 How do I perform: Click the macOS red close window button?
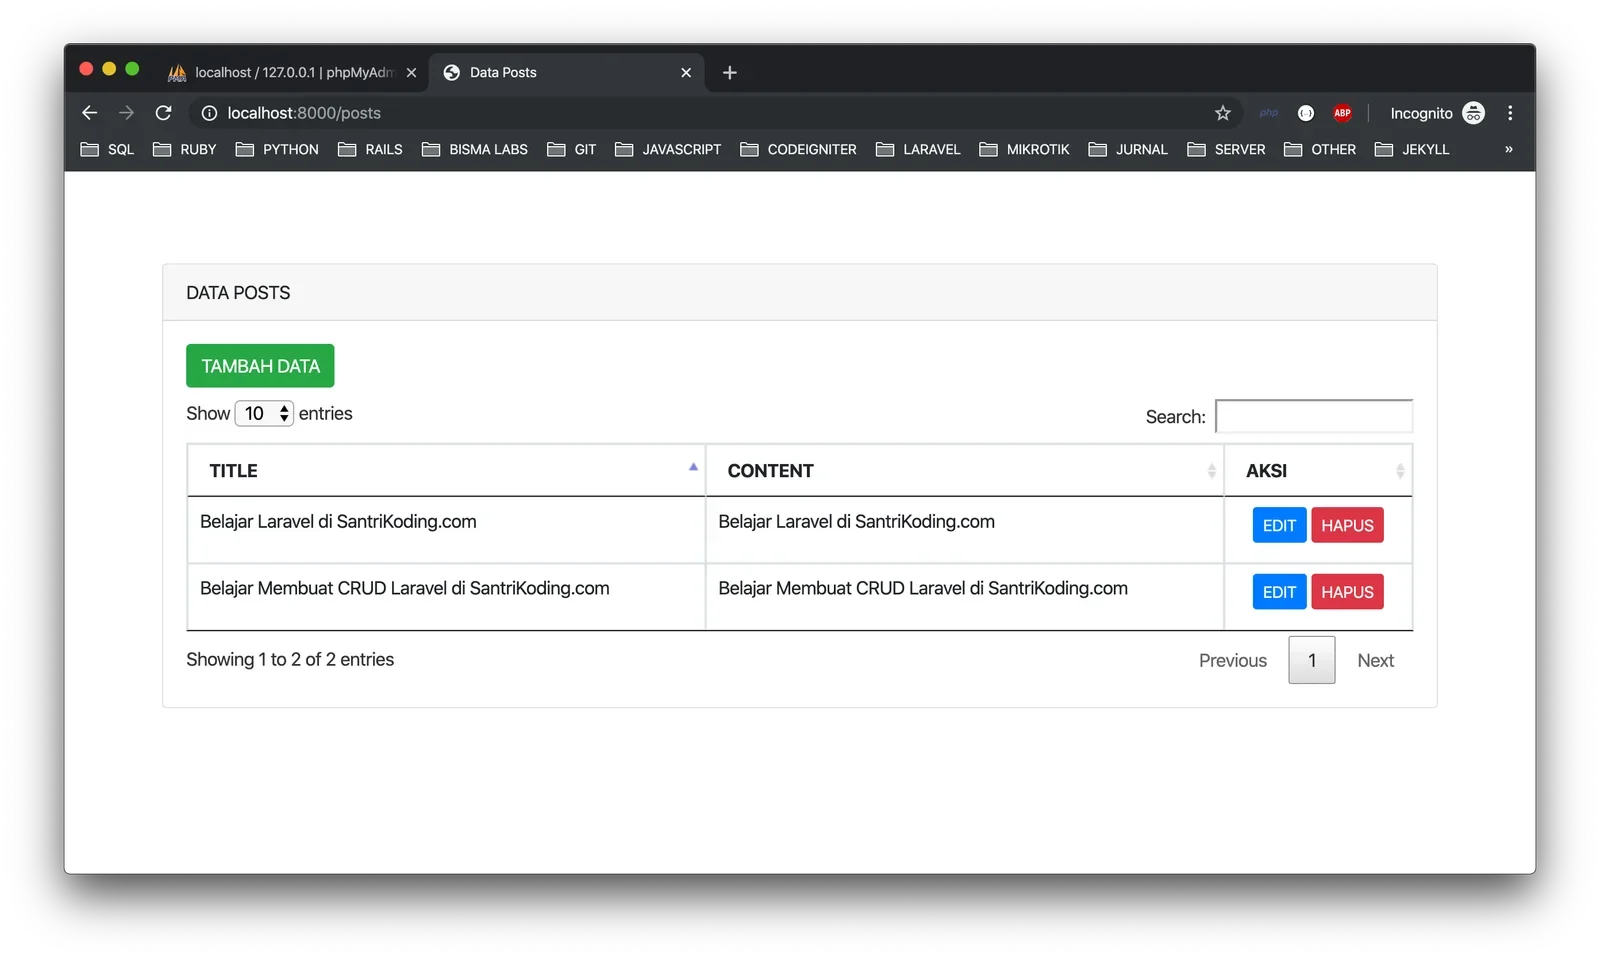click(86, 69)
